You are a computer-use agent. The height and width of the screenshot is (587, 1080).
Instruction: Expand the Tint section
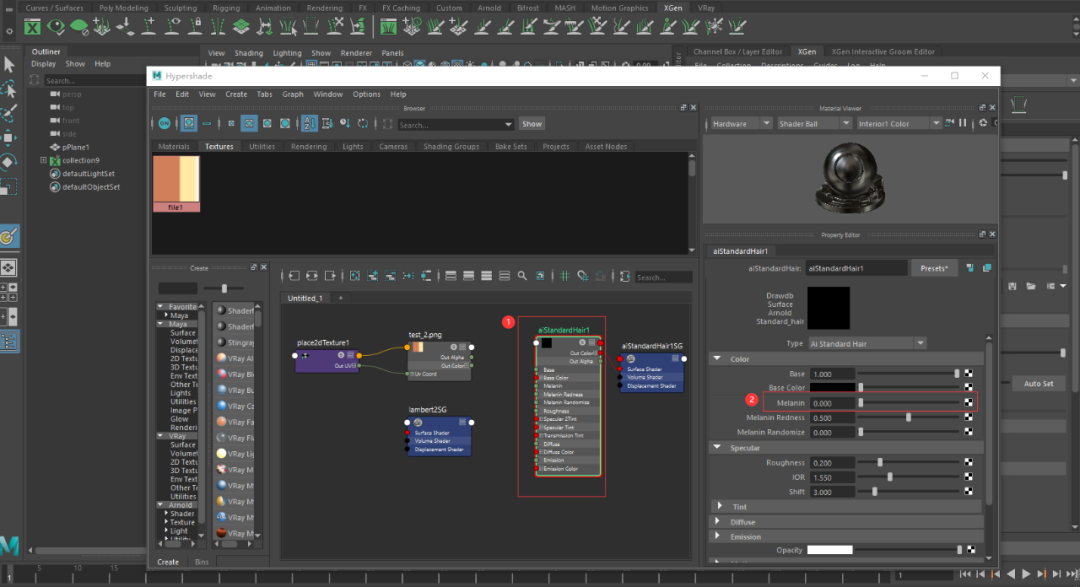tap(720, 506)
